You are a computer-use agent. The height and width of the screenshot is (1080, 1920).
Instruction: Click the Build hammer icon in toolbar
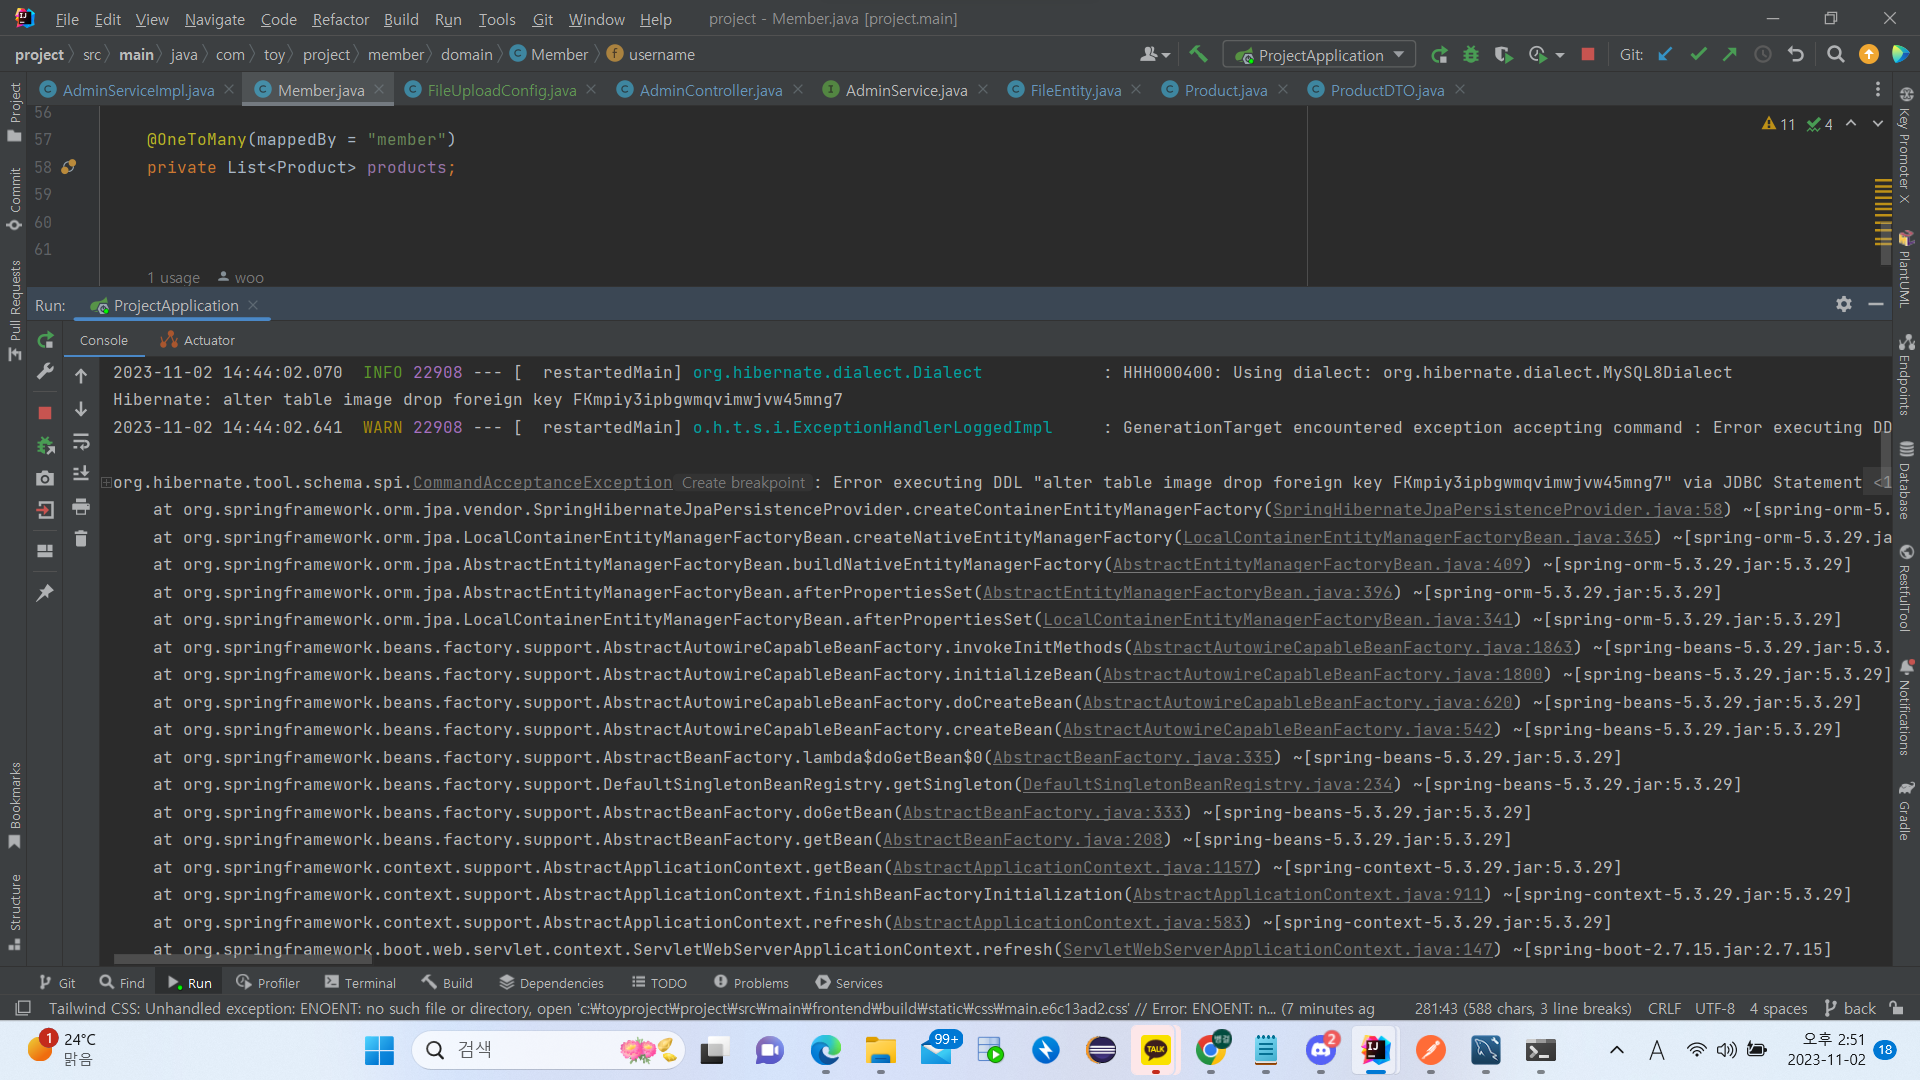tap(1198, 55)
